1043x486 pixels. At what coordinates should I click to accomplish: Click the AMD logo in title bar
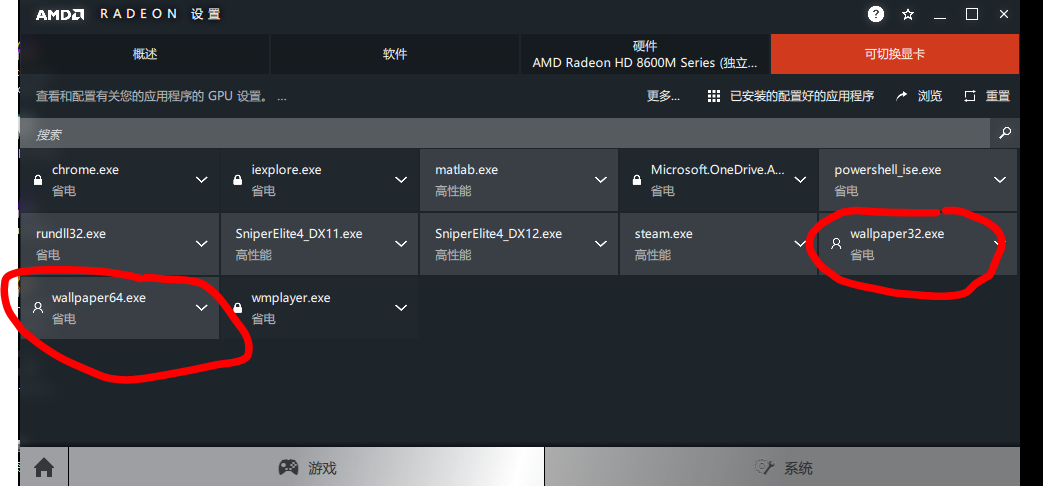pyautogui.click(x=60, y=15)
